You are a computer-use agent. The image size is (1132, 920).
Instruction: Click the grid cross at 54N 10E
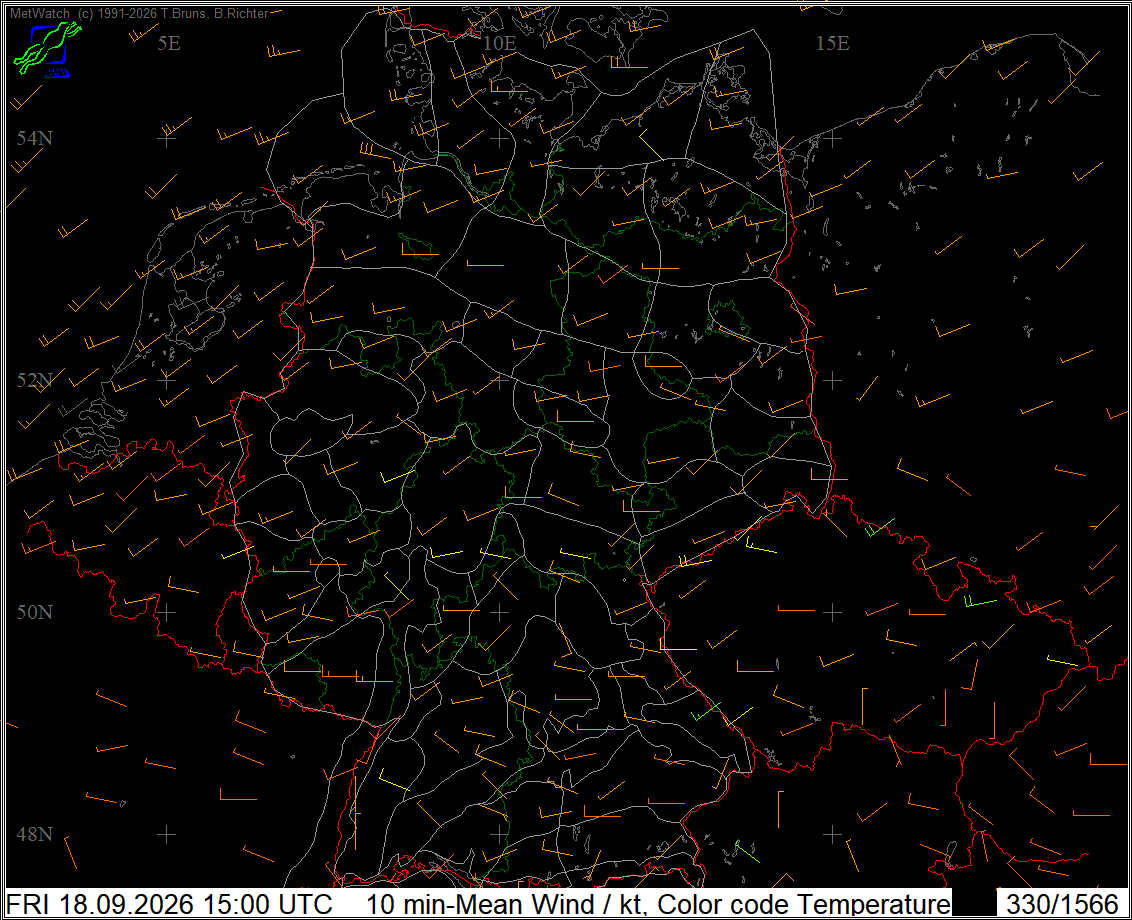point(500,138)
